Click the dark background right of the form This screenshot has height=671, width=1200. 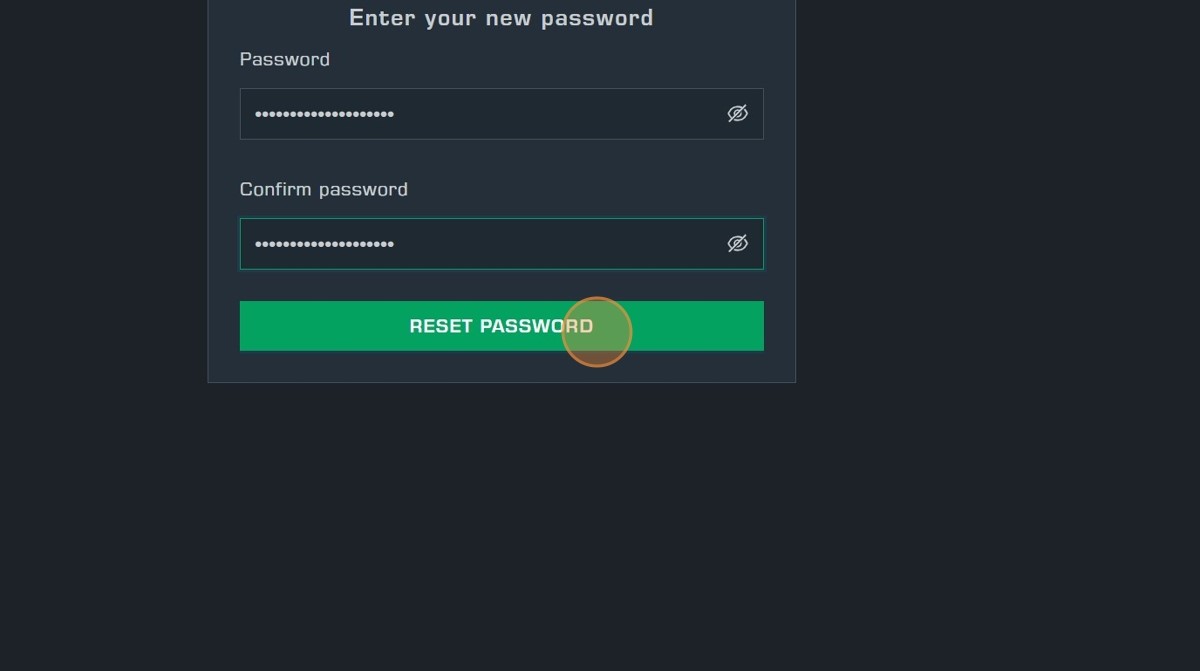point(1000,200)
